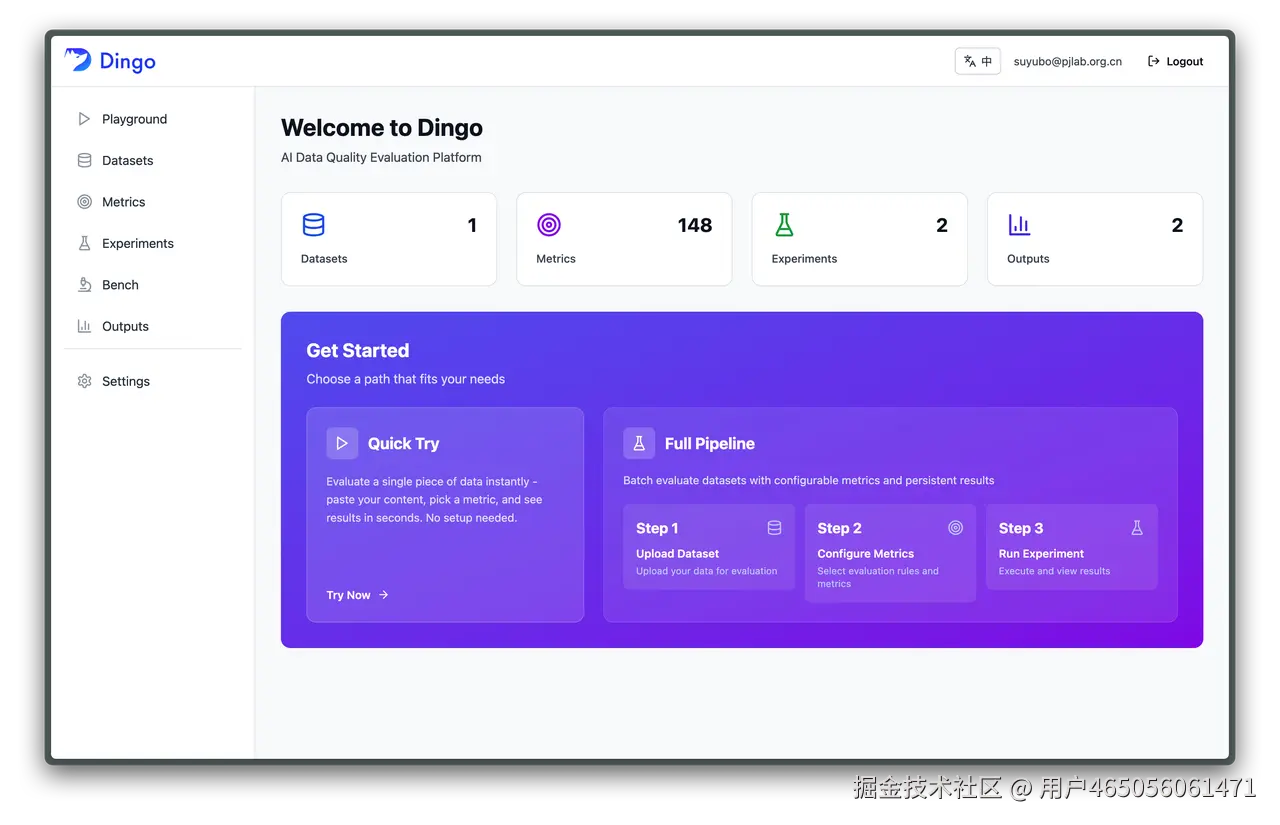This screenshot has height=825, width=1280.
Task: Click the Datasets database icon in sidebar
Action: click(84, 160)
